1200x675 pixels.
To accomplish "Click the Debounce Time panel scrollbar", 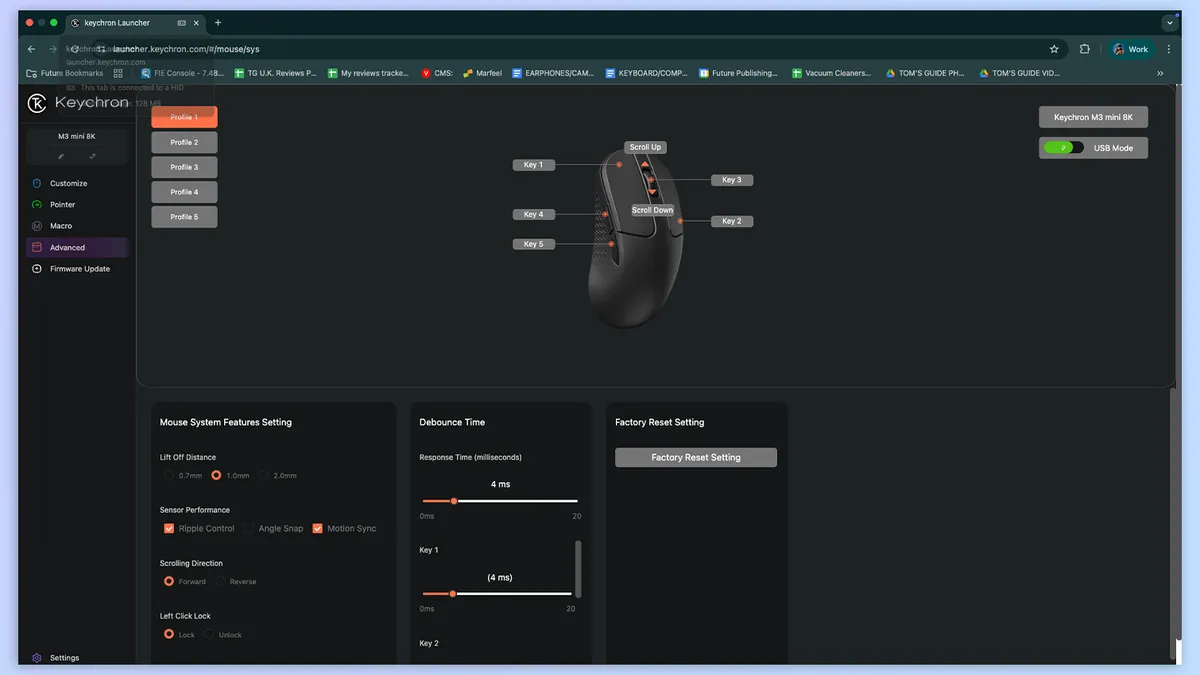I will [578, 570].
